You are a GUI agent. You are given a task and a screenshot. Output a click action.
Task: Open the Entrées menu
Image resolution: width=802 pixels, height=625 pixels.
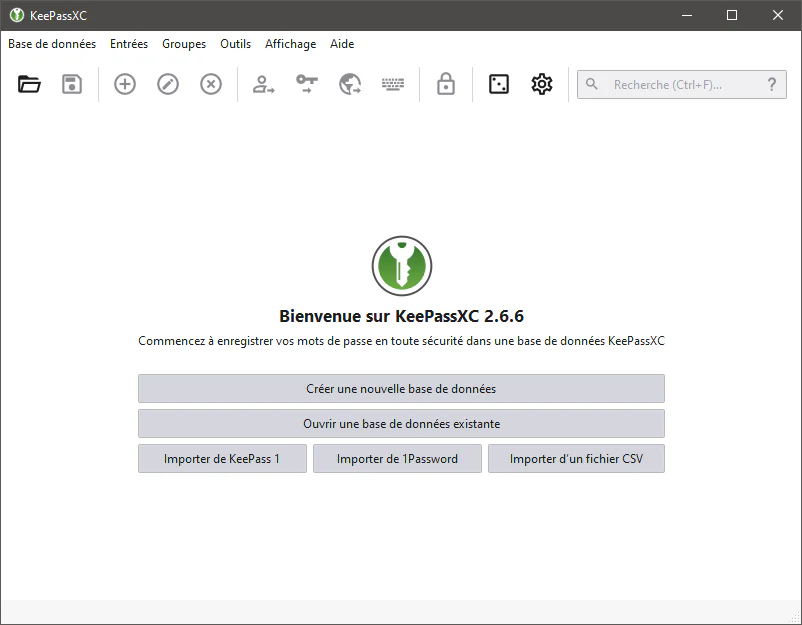coord(129,44)
